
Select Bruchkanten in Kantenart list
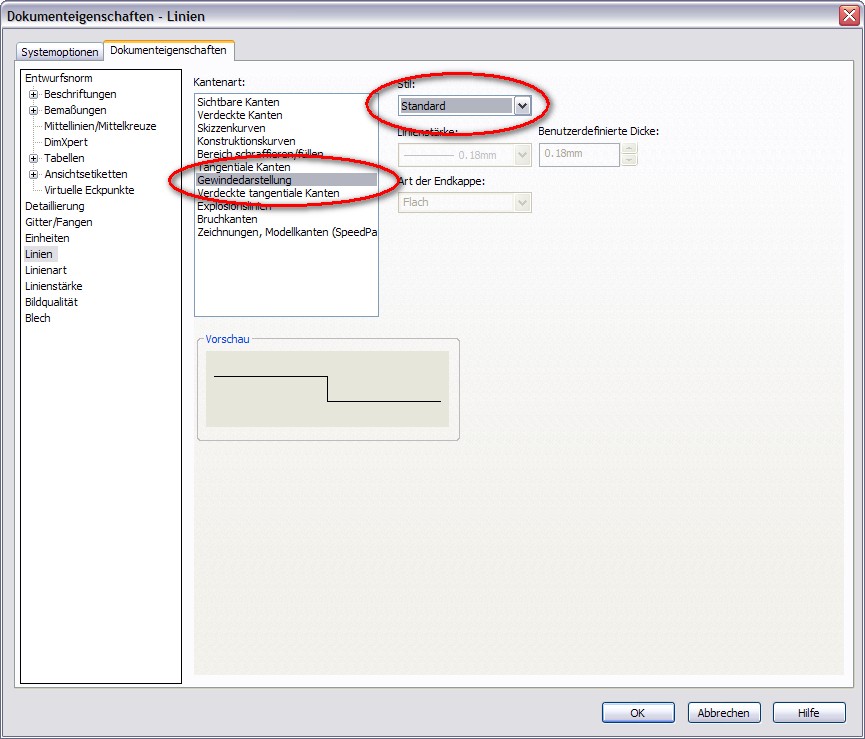pyautogui.click(x=286, y=219)
